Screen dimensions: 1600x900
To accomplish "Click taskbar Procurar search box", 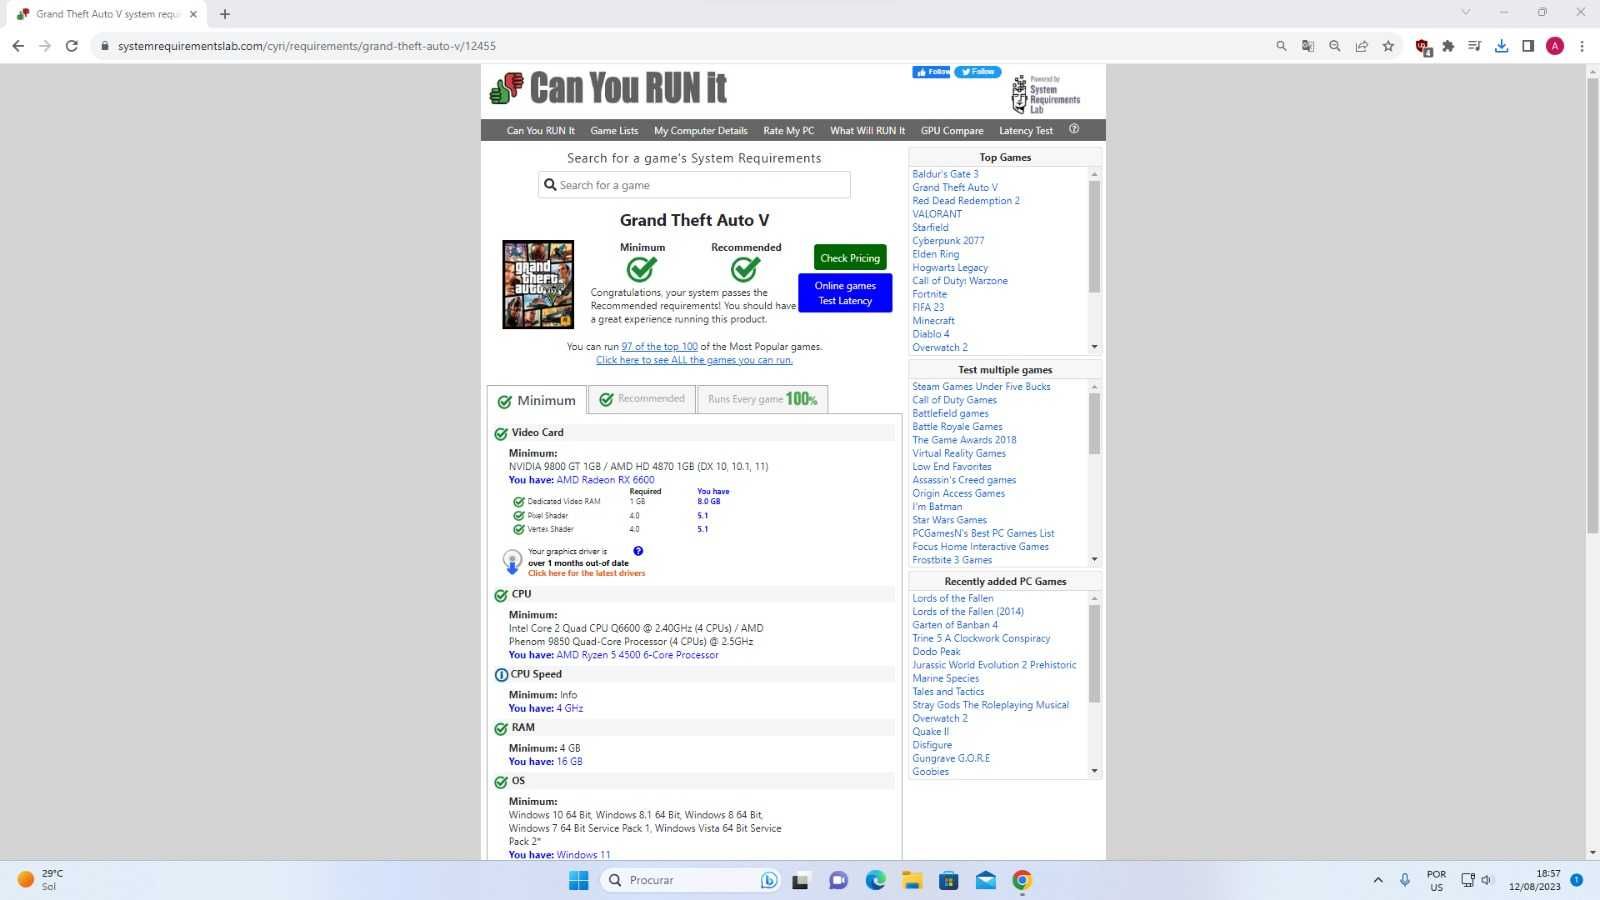I will pos(690,880).
